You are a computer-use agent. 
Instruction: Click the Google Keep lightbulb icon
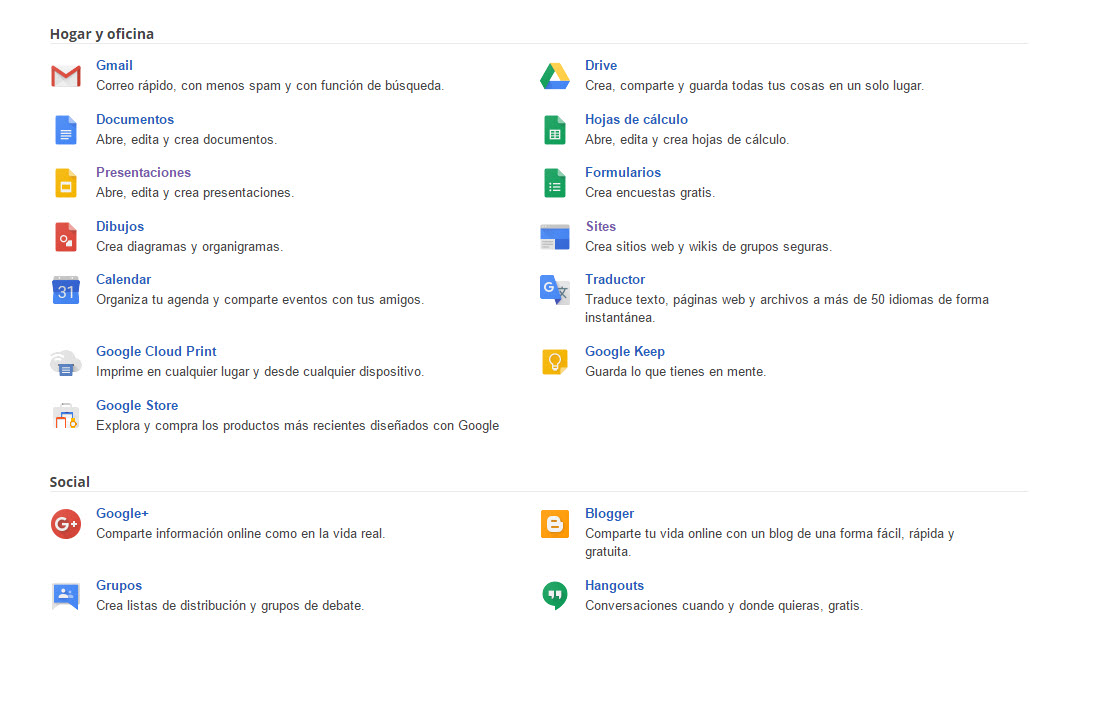coord(555,362)
